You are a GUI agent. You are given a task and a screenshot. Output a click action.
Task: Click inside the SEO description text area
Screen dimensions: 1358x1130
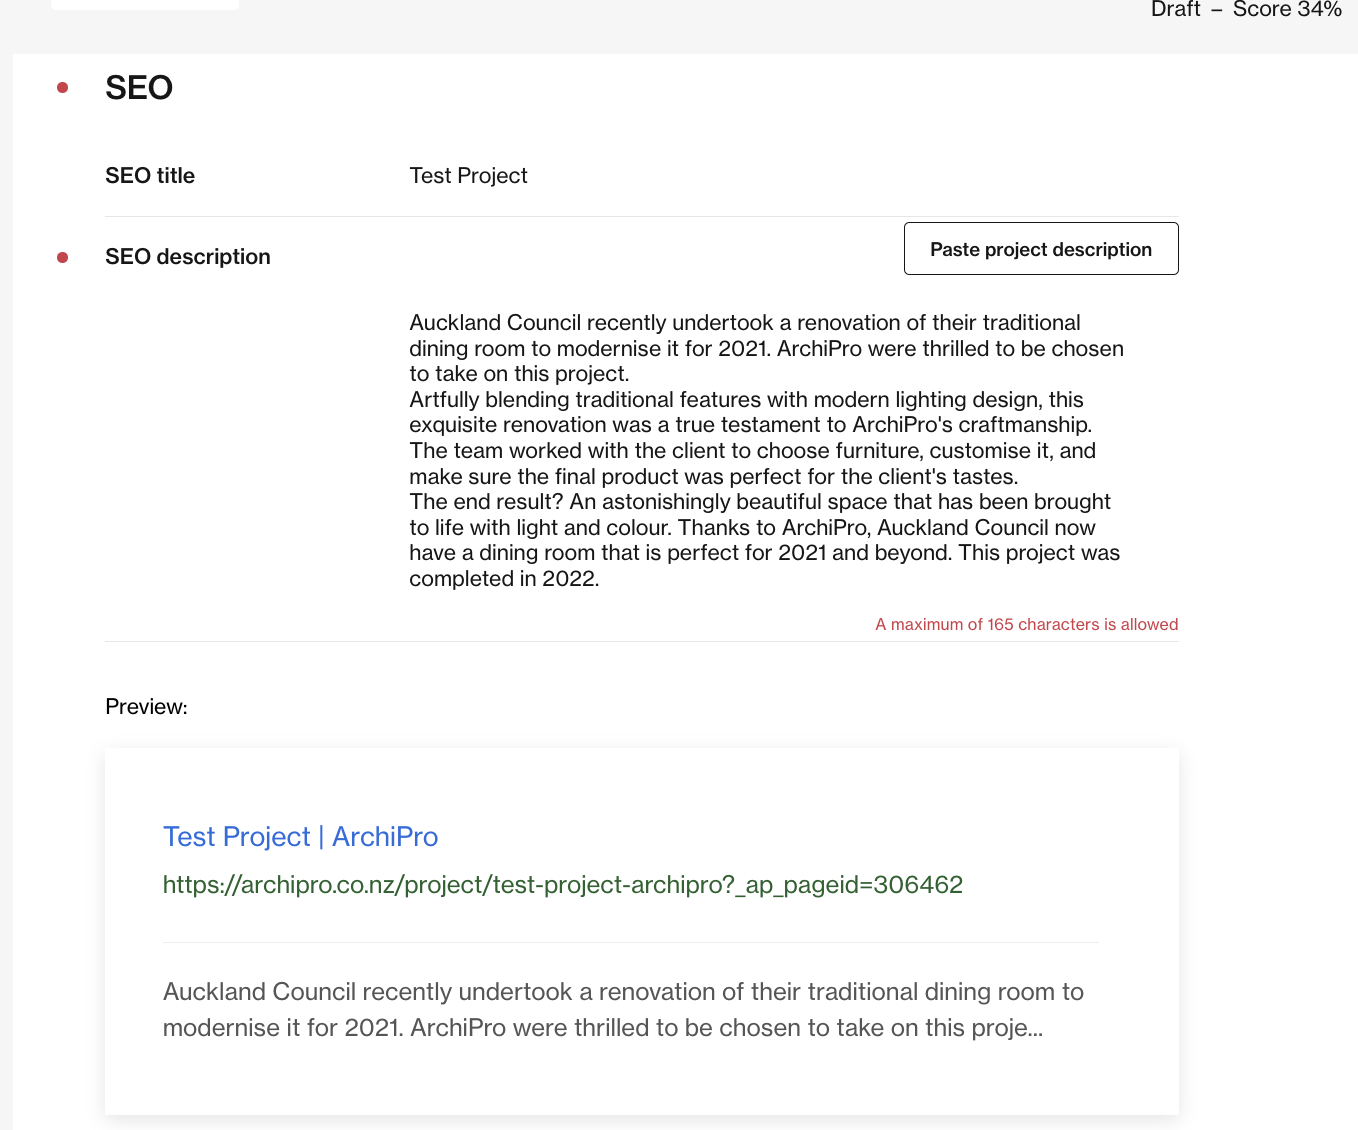coord(767,451)
